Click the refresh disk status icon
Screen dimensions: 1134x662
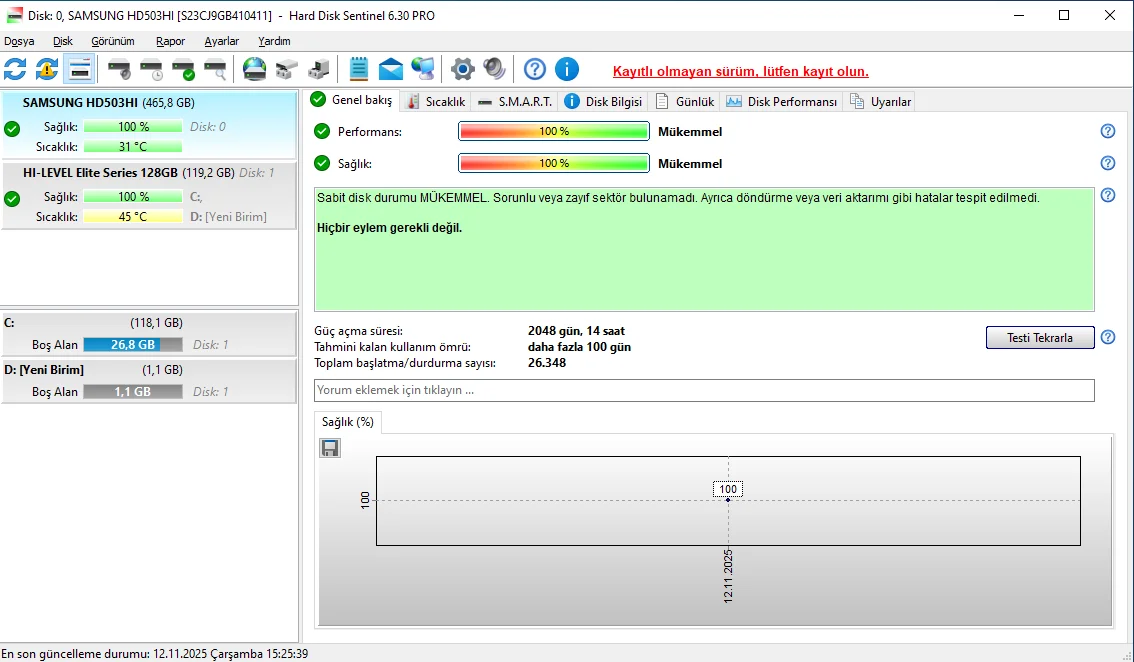pos(15,69)
